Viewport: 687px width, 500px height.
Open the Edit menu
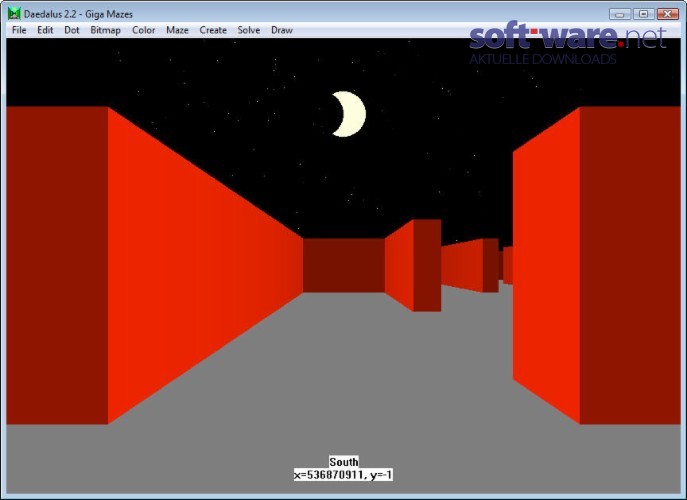45,30
